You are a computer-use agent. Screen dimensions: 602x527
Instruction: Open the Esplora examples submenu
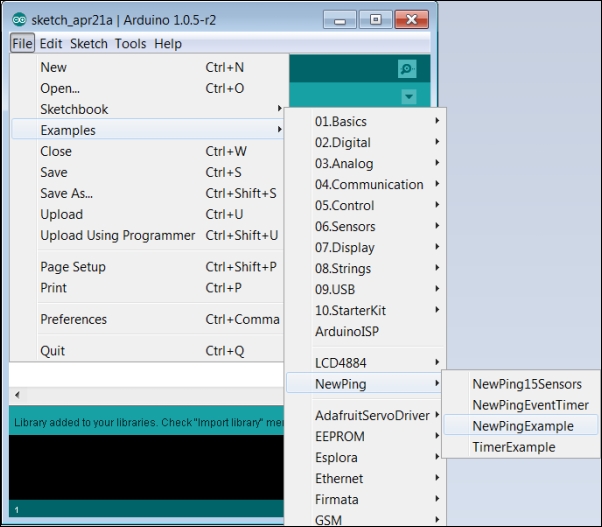coord(366,458)
